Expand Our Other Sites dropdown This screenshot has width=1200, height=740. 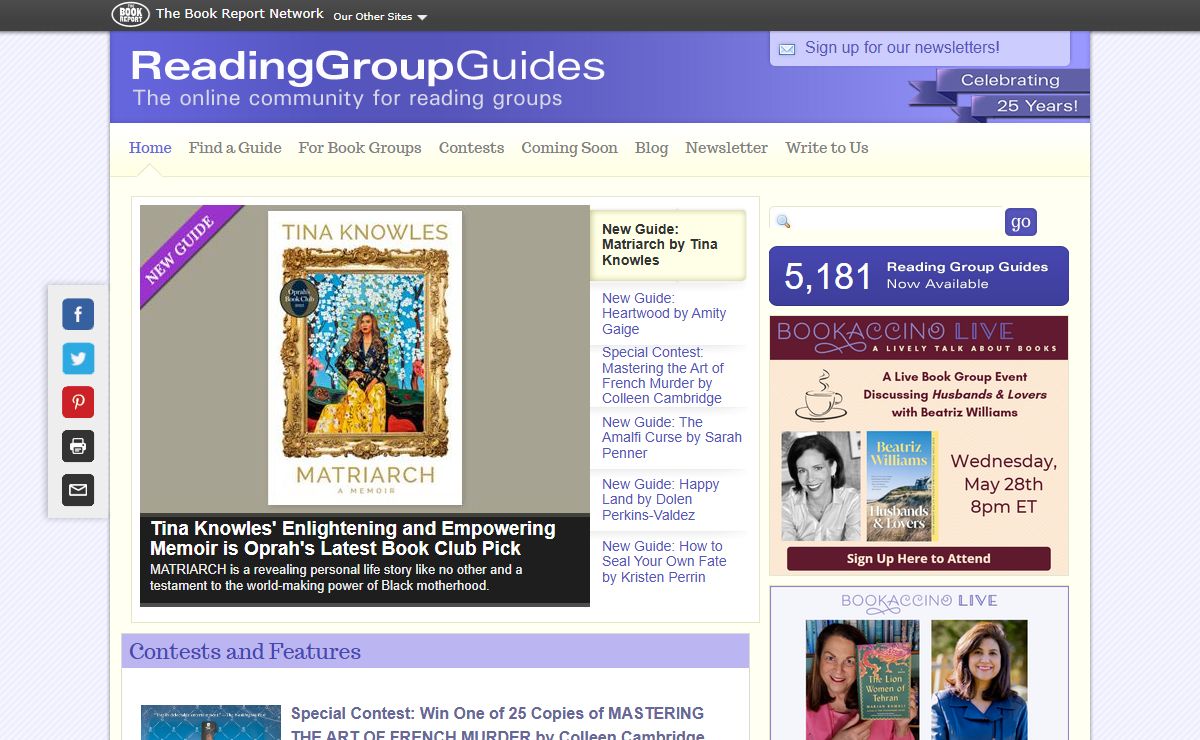[x=380, y=16]
